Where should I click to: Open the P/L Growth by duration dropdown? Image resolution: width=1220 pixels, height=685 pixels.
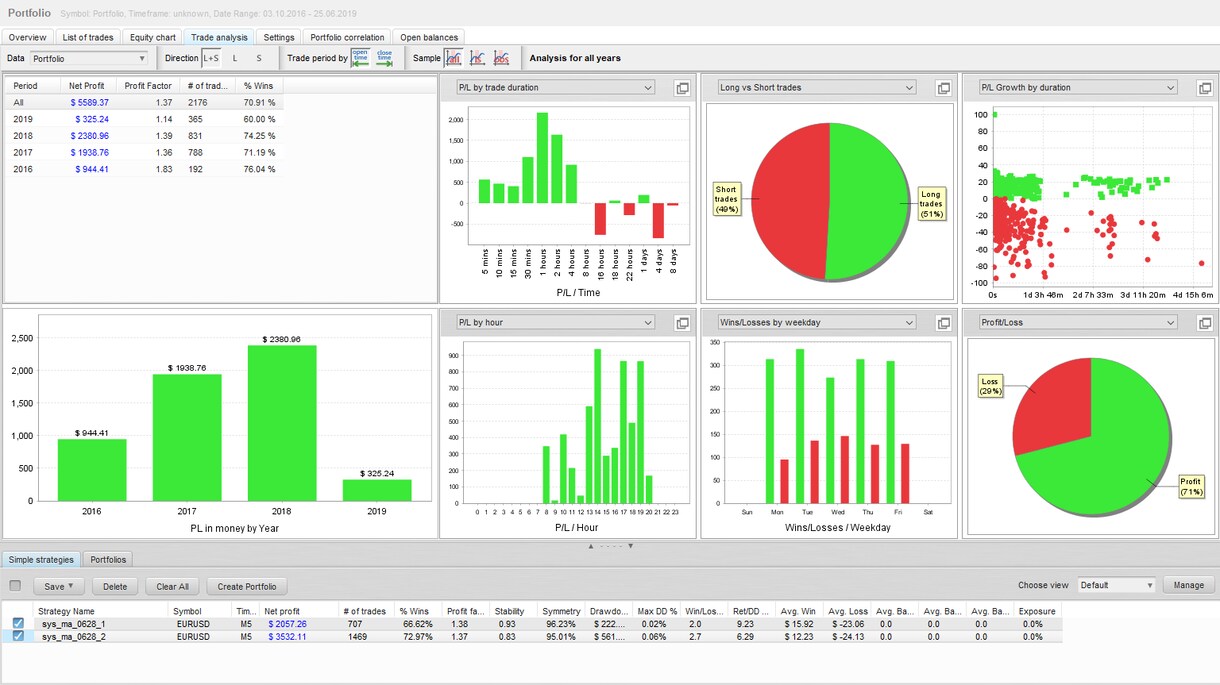[x=1078, y=88]
